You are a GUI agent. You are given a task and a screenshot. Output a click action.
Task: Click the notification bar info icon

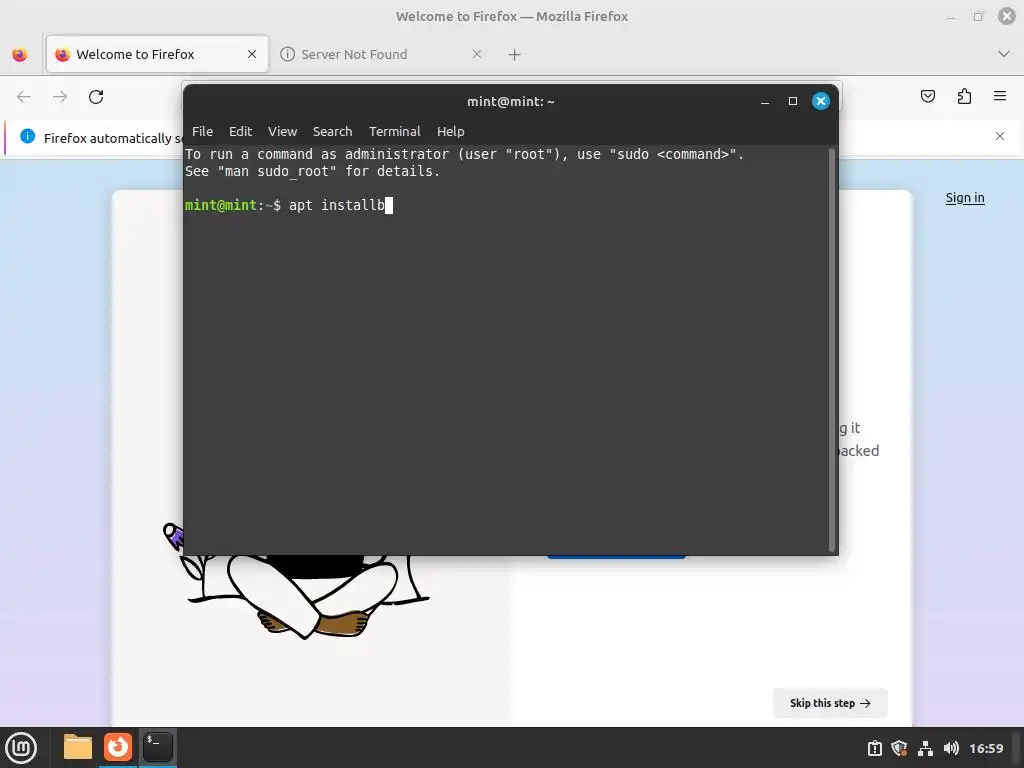point(27,136)
